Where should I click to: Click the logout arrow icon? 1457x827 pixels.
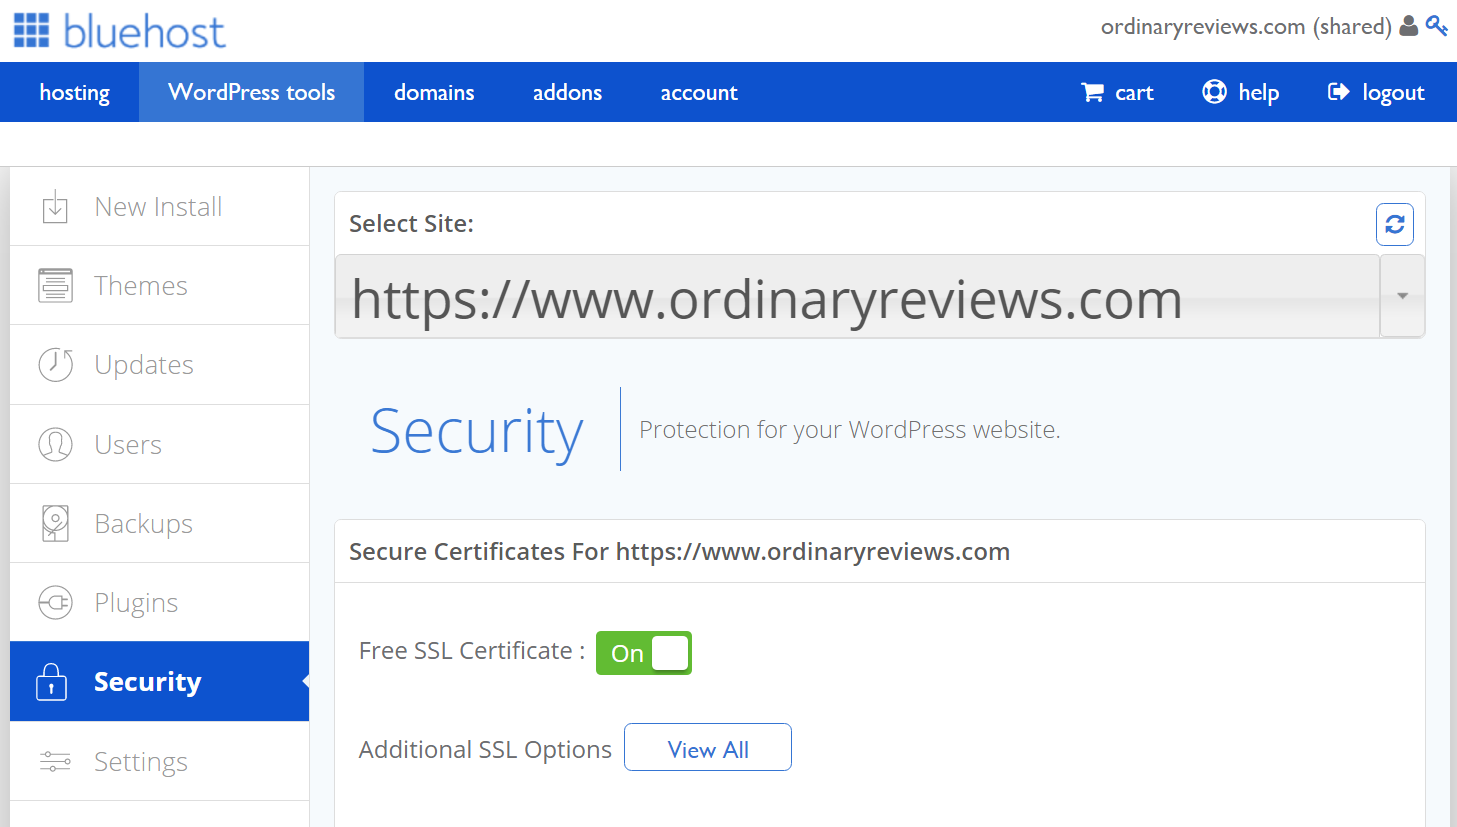click(x=1338, y=92)
